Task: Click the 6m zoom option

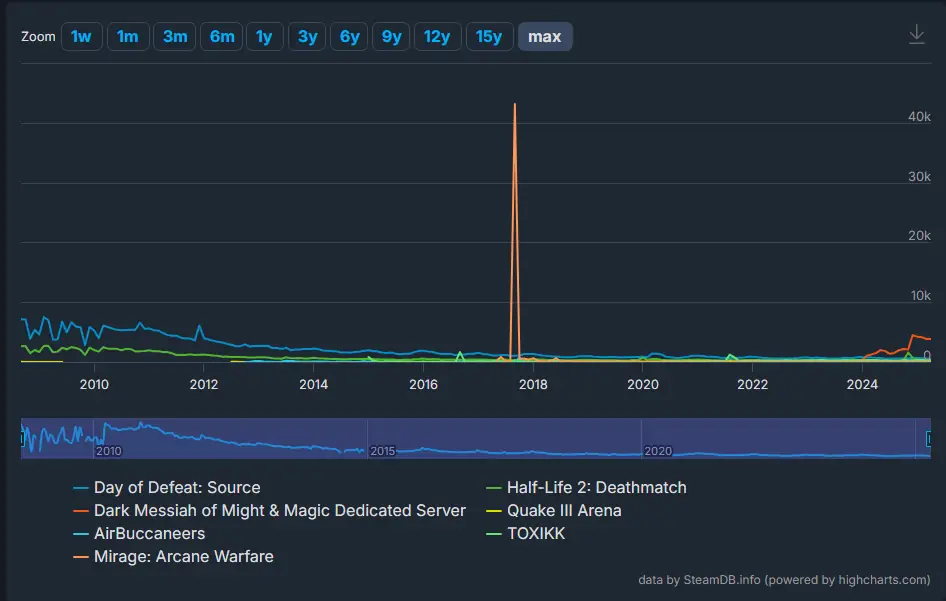Action: (221, 36)
